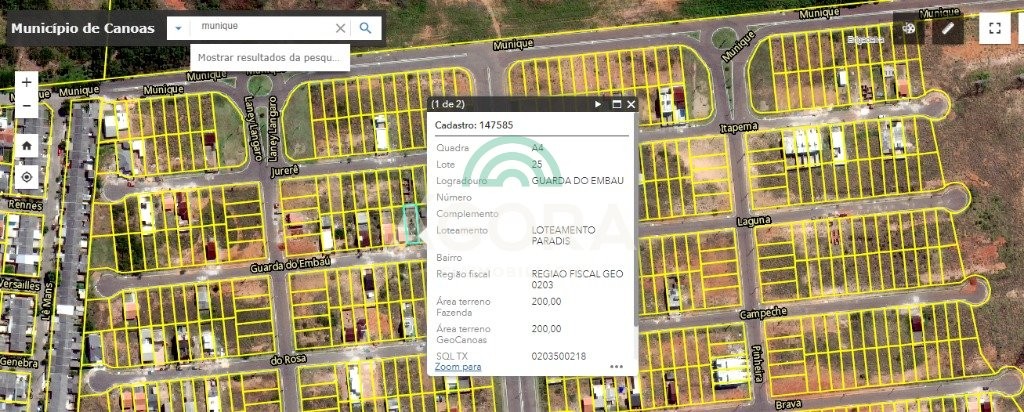Open the draw palette tool
Screen dimensions: 1024x412
pos(908,28)
